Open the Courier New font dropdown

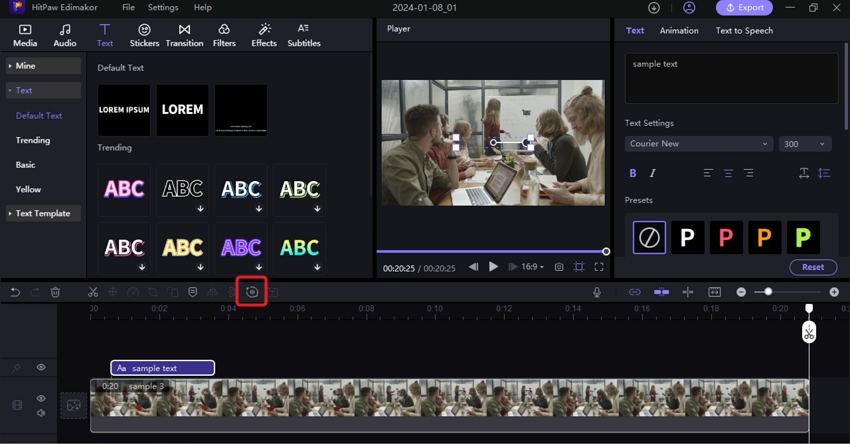coord(698,144)
